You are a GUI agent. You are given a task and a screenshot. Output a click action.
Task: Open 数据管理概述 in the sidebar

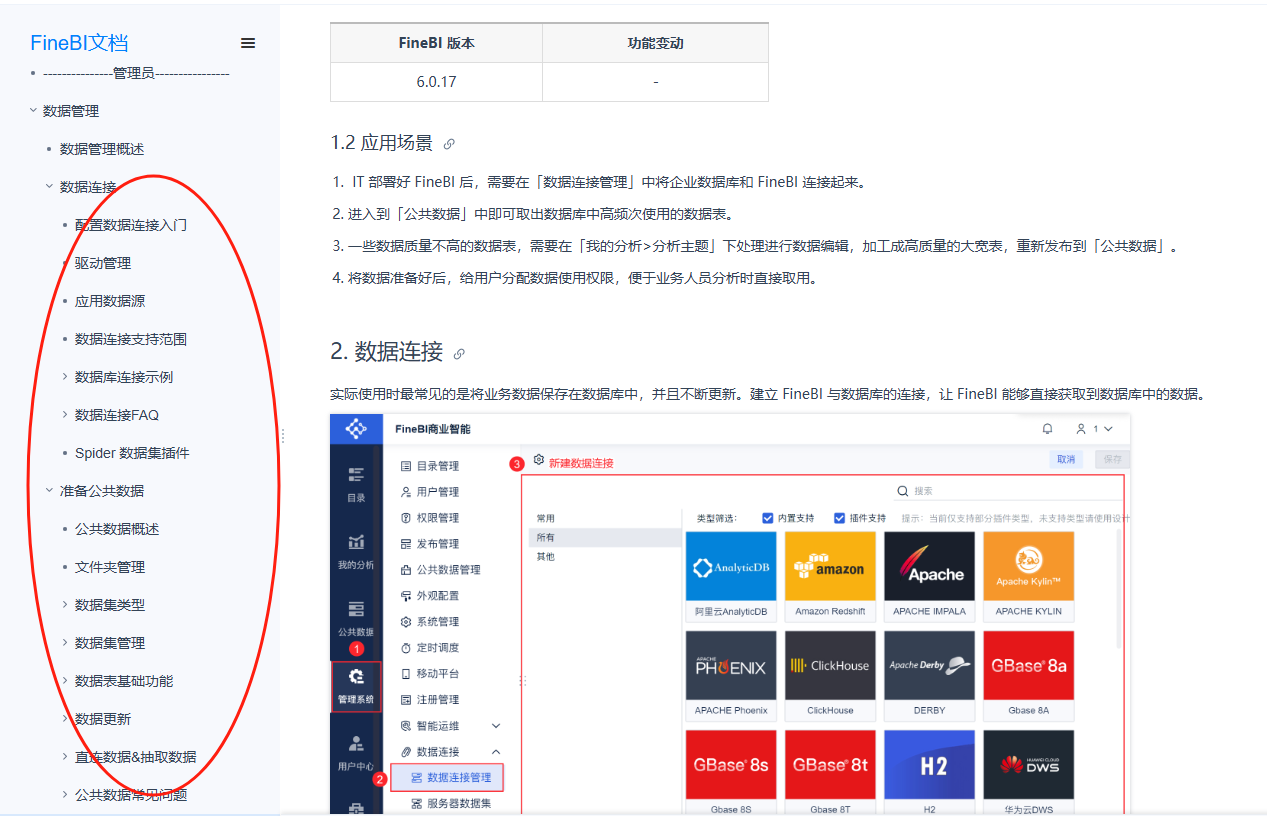[102, 149]
